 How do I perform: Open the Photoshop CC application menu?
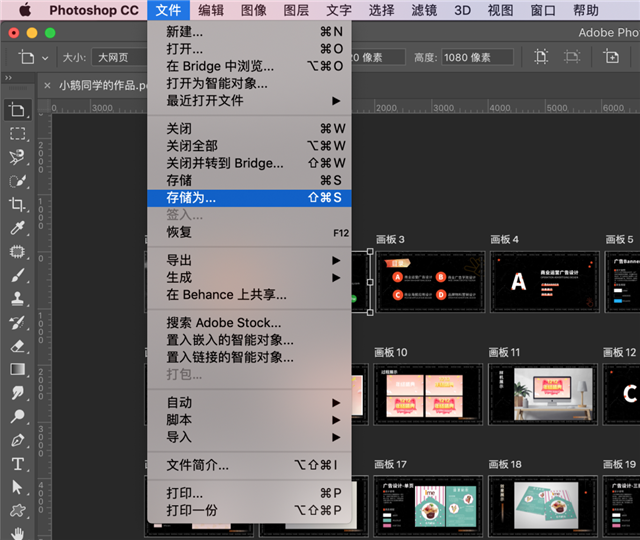pos(94,10)
